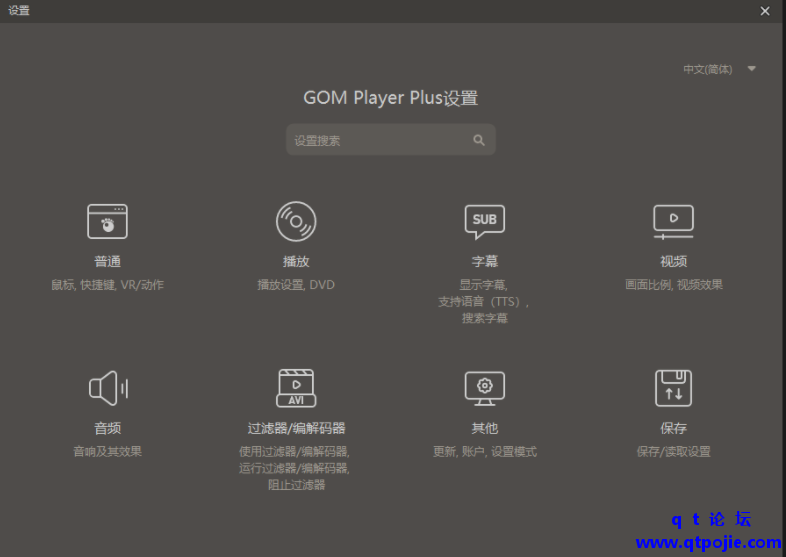Select the 普通 label
Viewport: 786px width, 557px height.
click(107, 261)
